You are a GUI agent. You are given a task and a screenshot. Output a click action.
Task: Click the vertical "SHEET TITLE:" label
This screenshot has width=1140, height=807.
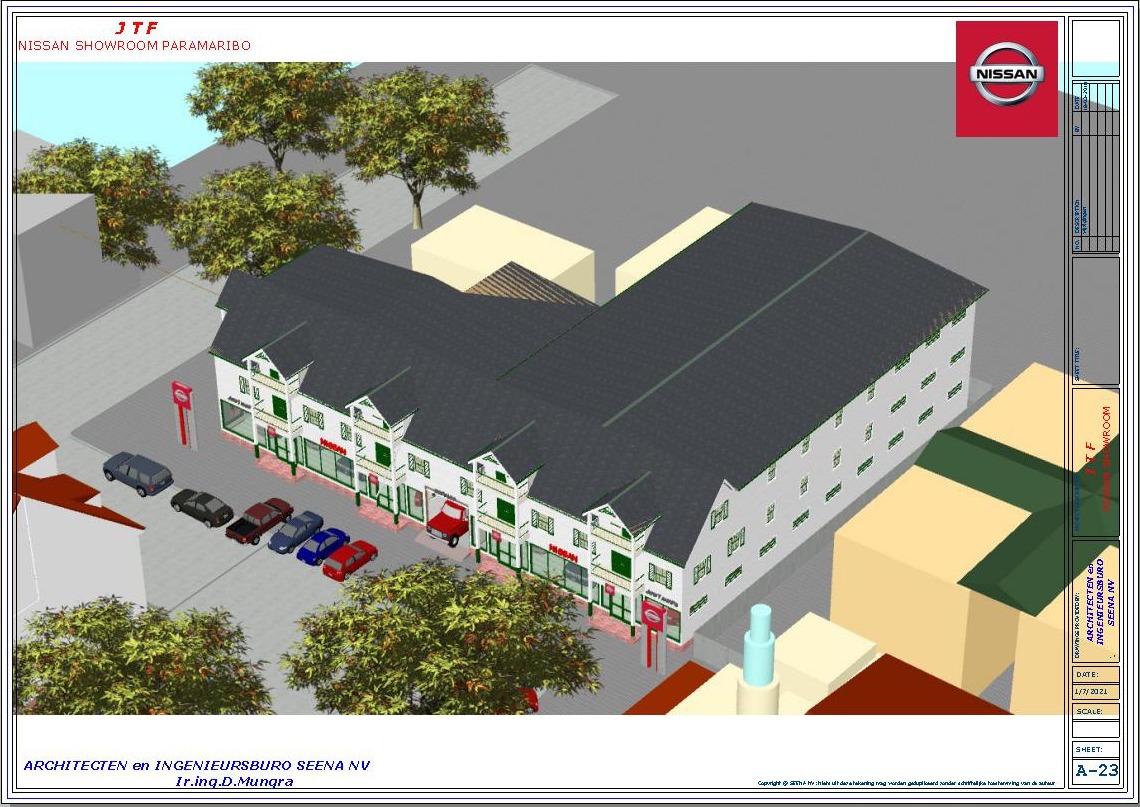1077,365
